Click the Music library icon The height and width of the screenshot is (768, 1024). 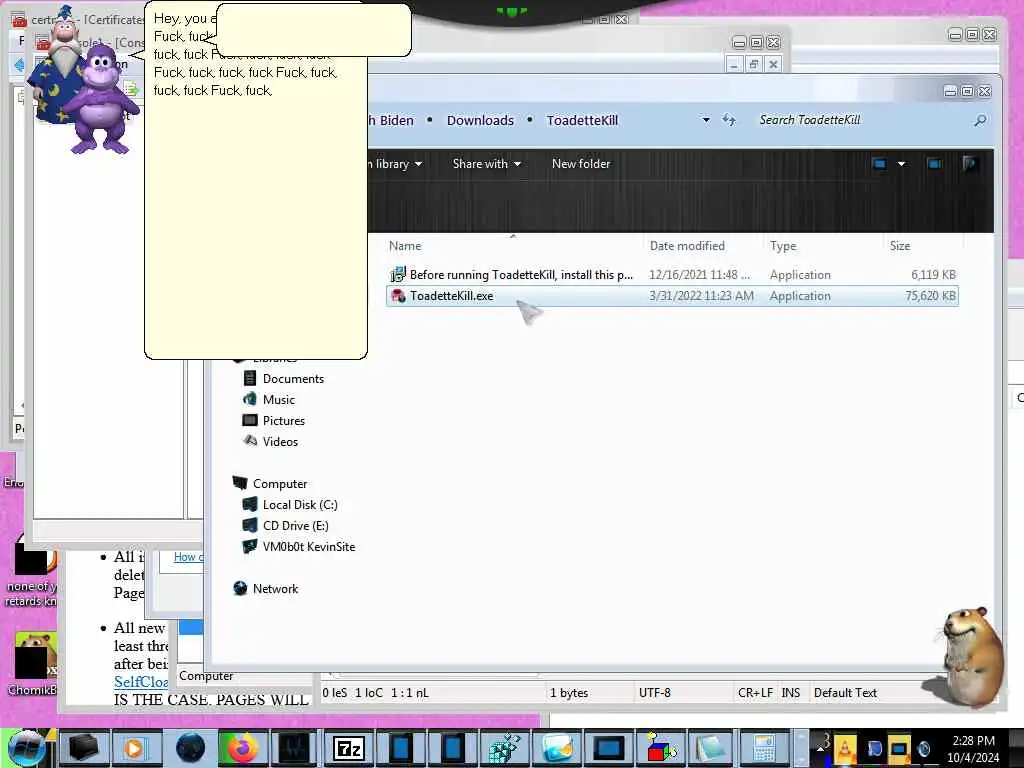[249, 399]
